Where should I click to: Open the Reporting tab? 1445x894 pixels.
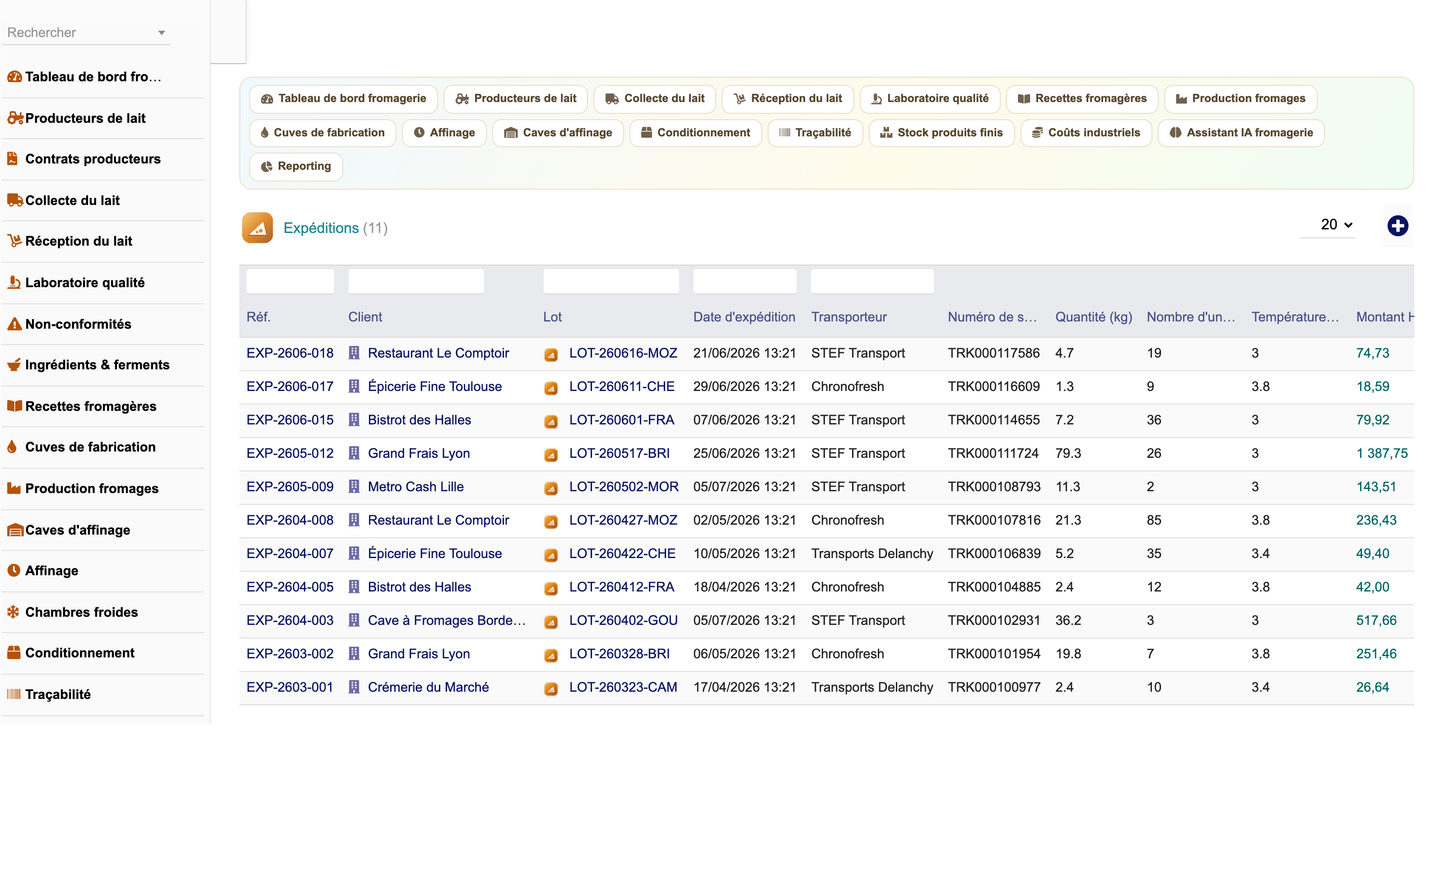pyautogui.click(x=296, y=167)
